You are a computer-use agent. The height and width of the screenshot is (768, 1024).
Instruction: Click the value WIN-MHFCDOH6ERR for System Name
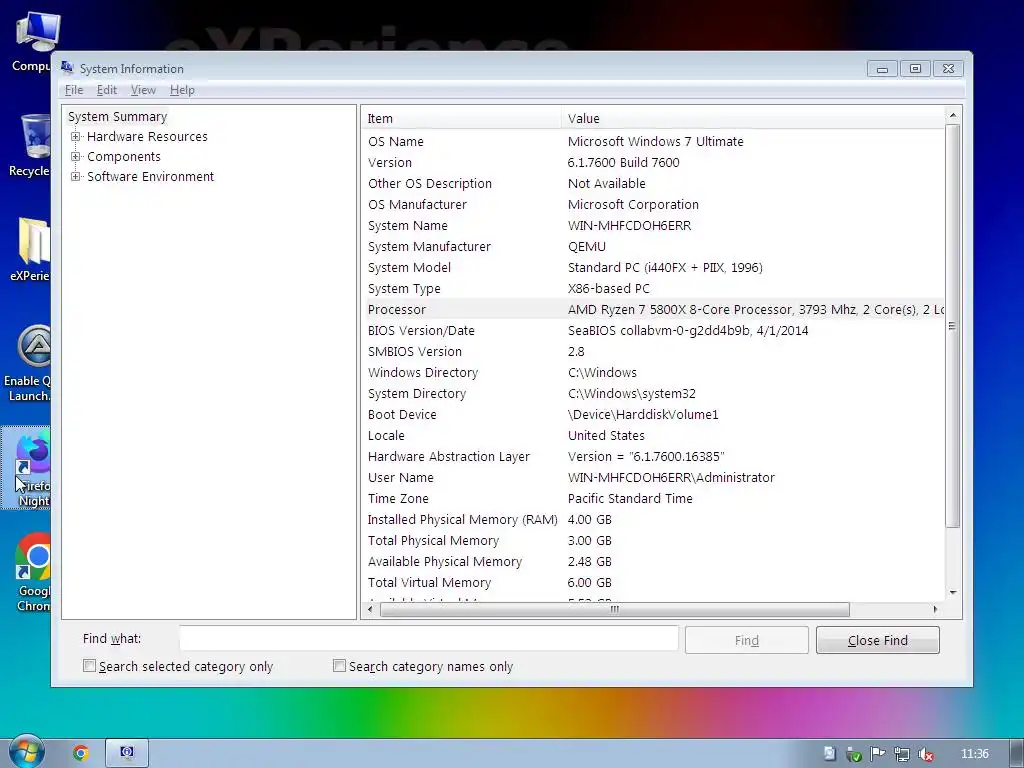[630, 225]
